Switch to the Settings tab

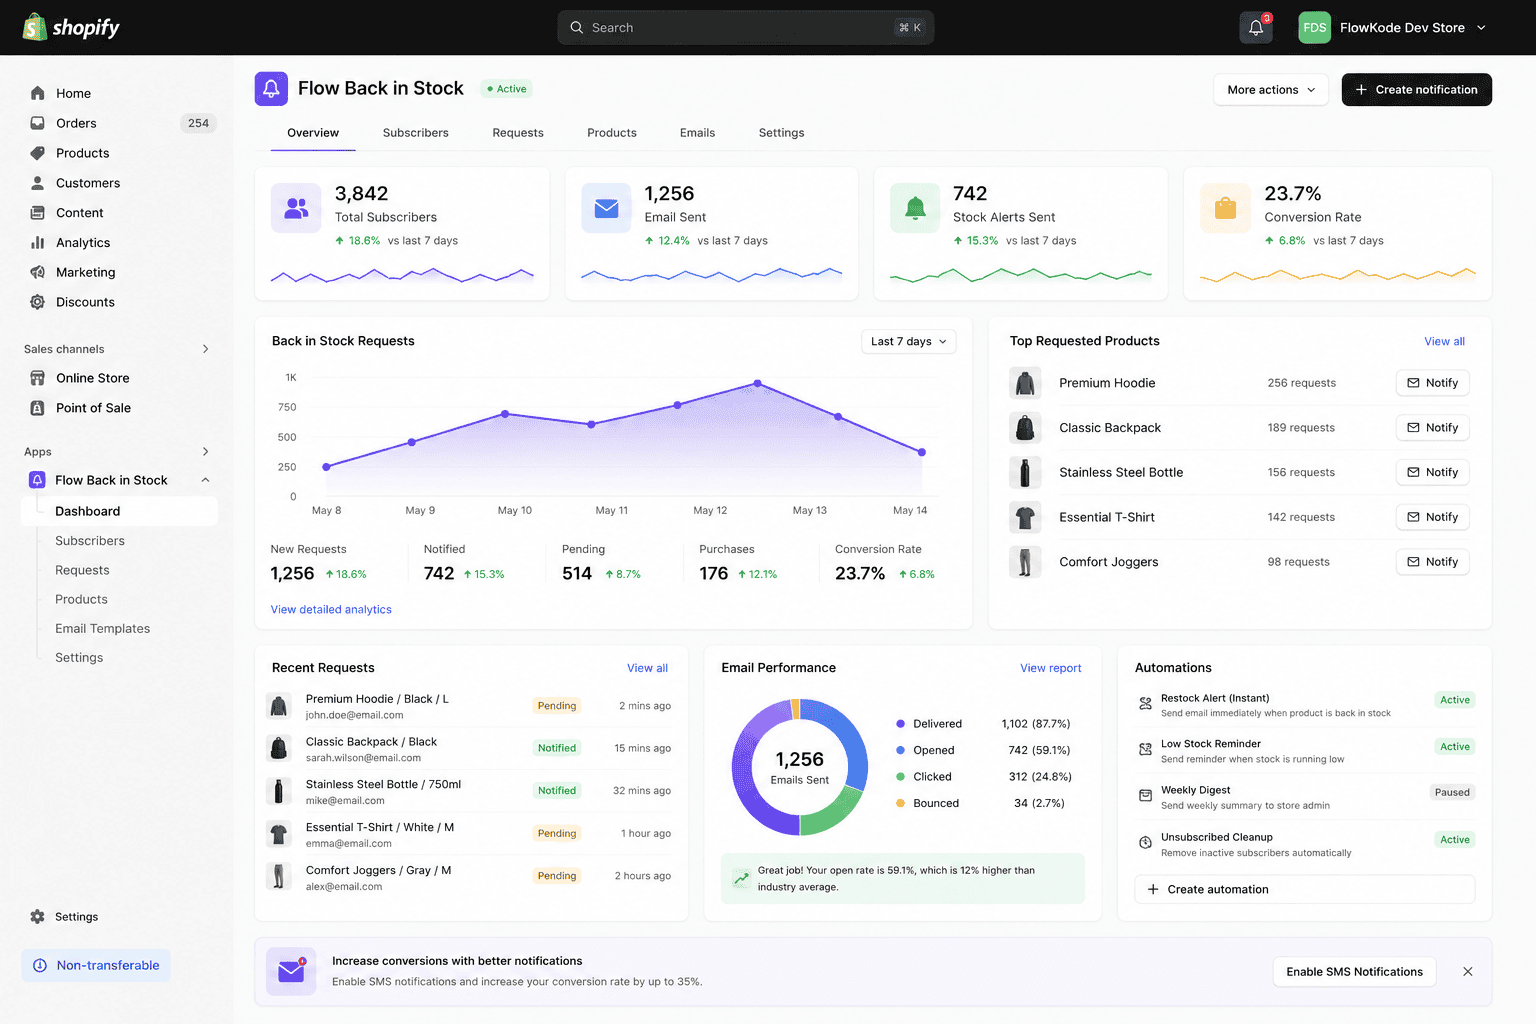[x=781, y=133]
